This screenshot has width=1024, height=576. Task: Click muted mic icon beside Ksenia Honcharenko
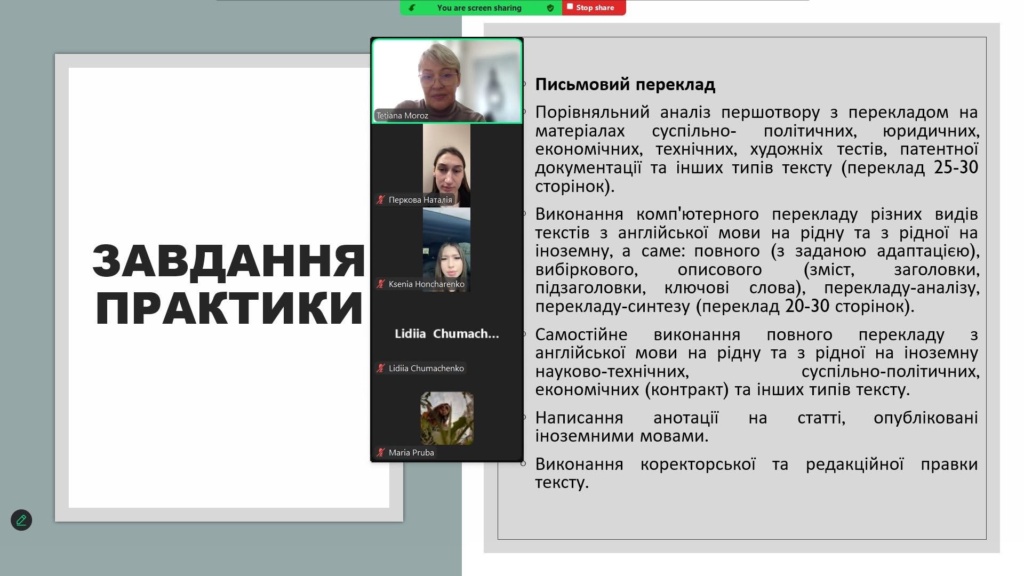[x=381, y=284]
